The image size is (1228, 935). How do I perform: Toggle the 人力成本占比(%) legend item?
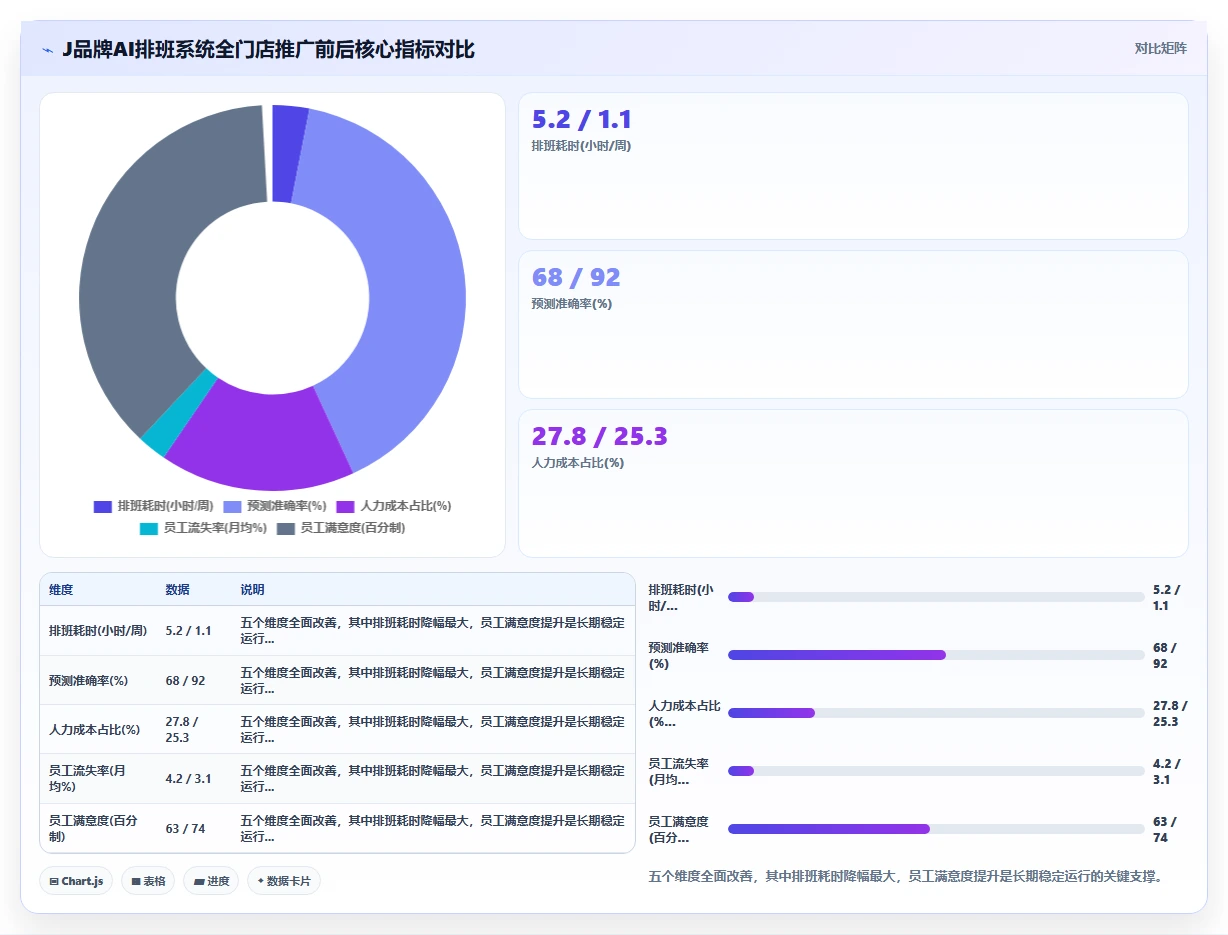[394, 506]
